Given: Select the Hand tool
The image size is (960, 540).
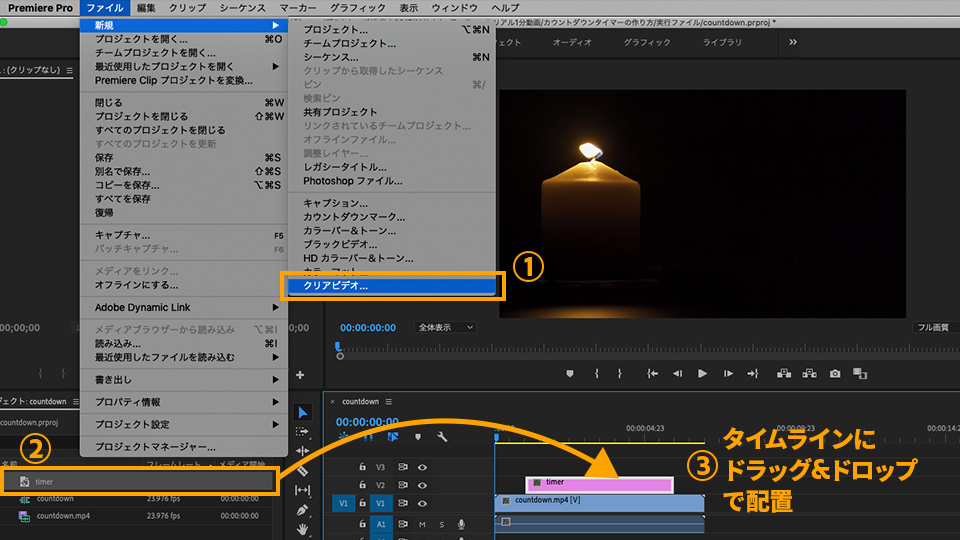Looking at the screenshot, I should tap(302, 528).
